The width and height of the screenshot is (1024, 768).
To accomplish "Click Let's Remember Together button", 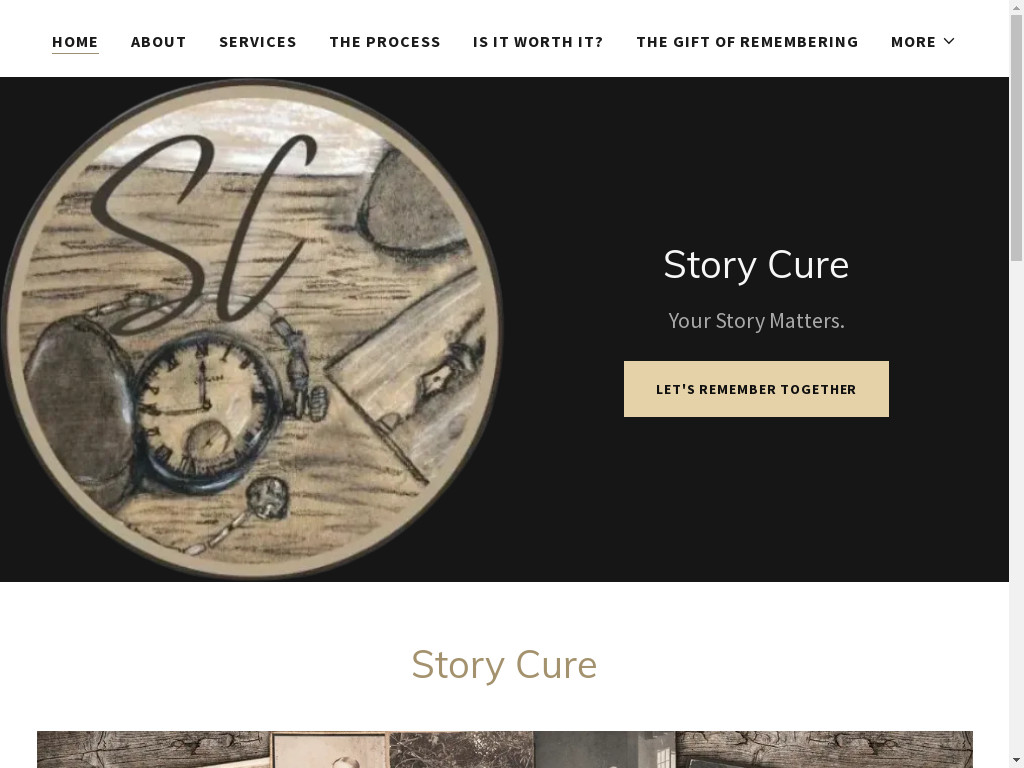I will point(756,389).
